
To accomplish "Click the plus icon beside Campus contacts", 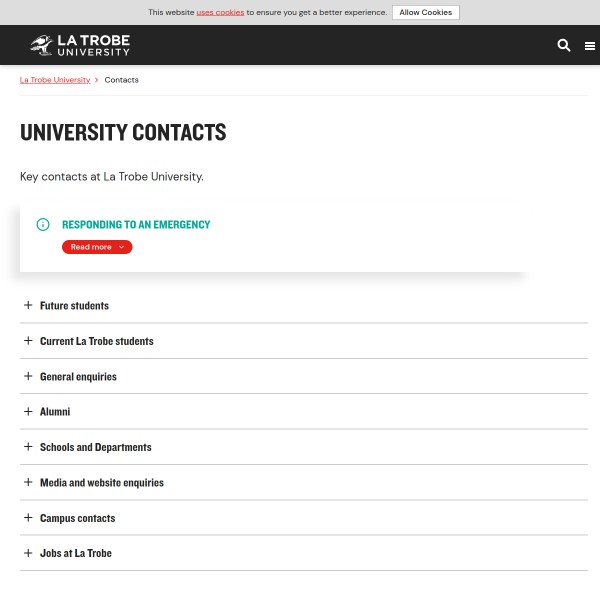I will (28, 518).
